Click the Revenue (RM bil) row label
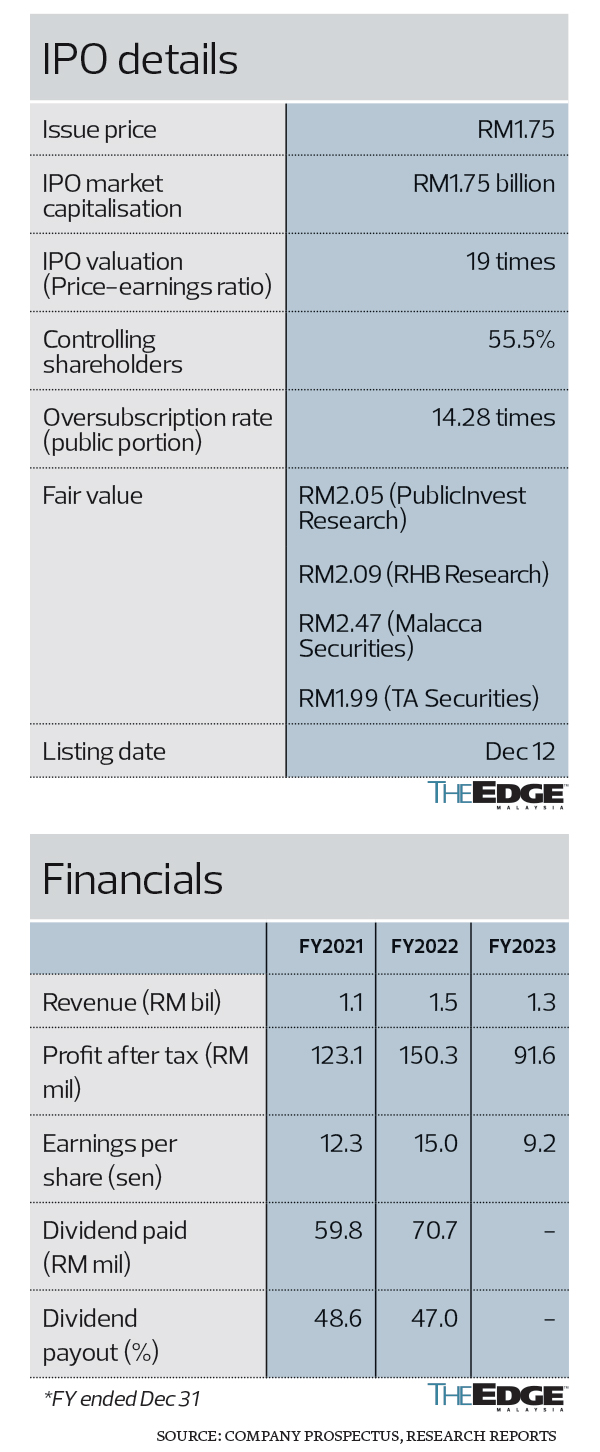600x1452 pixels. (132, 1001)
